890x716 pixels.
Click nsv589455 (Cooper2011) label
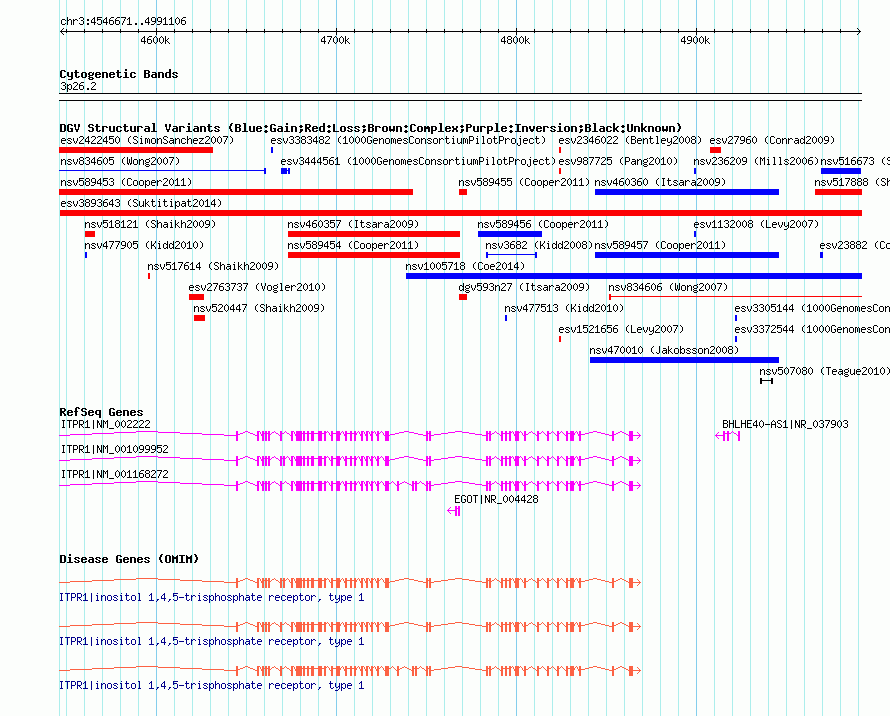point(524,182)
